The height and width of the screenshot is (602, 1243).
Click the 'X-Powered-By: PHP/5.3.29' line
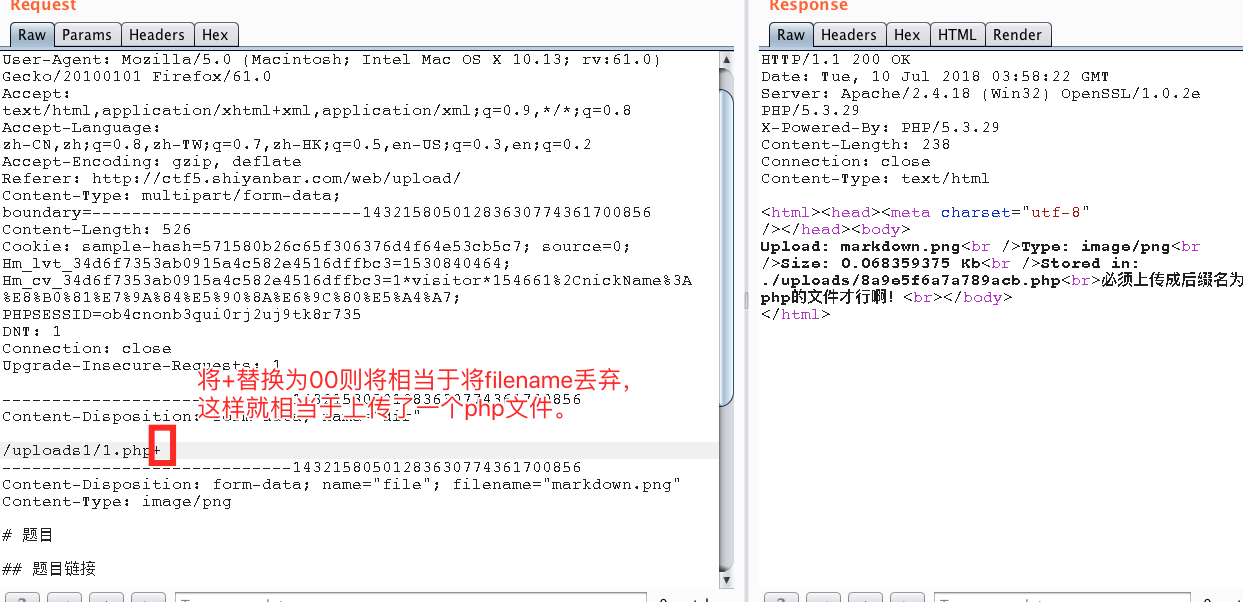pos(881,128)
